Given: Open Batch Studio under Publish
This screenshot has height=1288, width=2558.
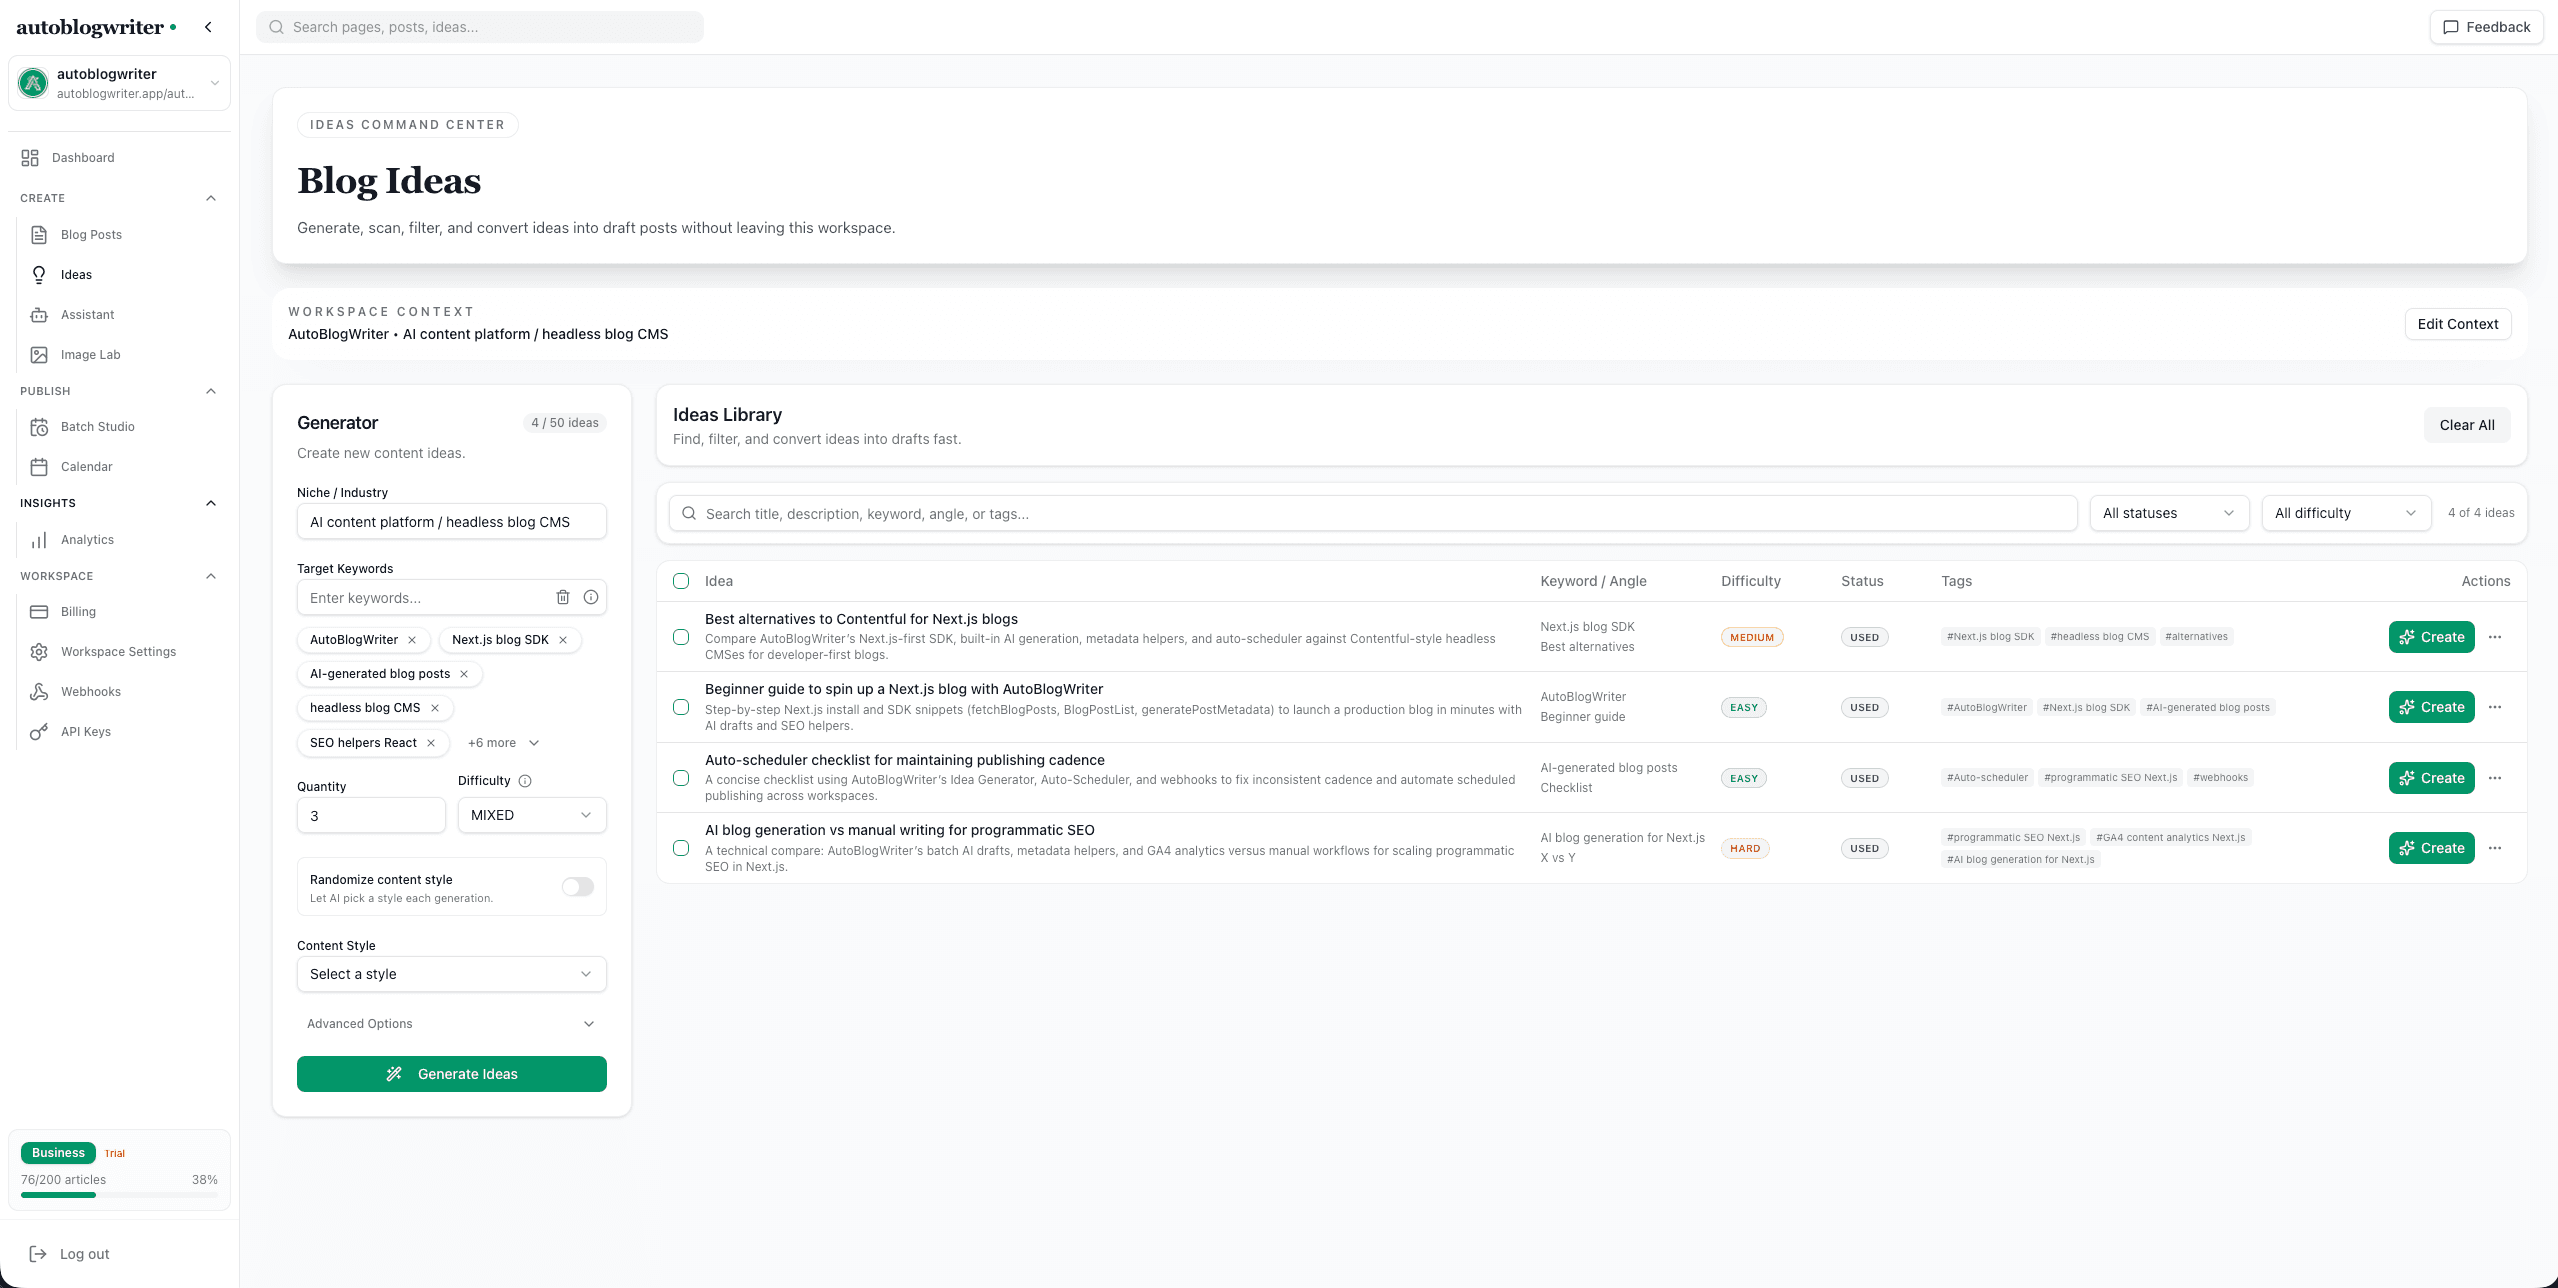Looking at the screenshot, I should pyautogui.click(x=97, y=426).
